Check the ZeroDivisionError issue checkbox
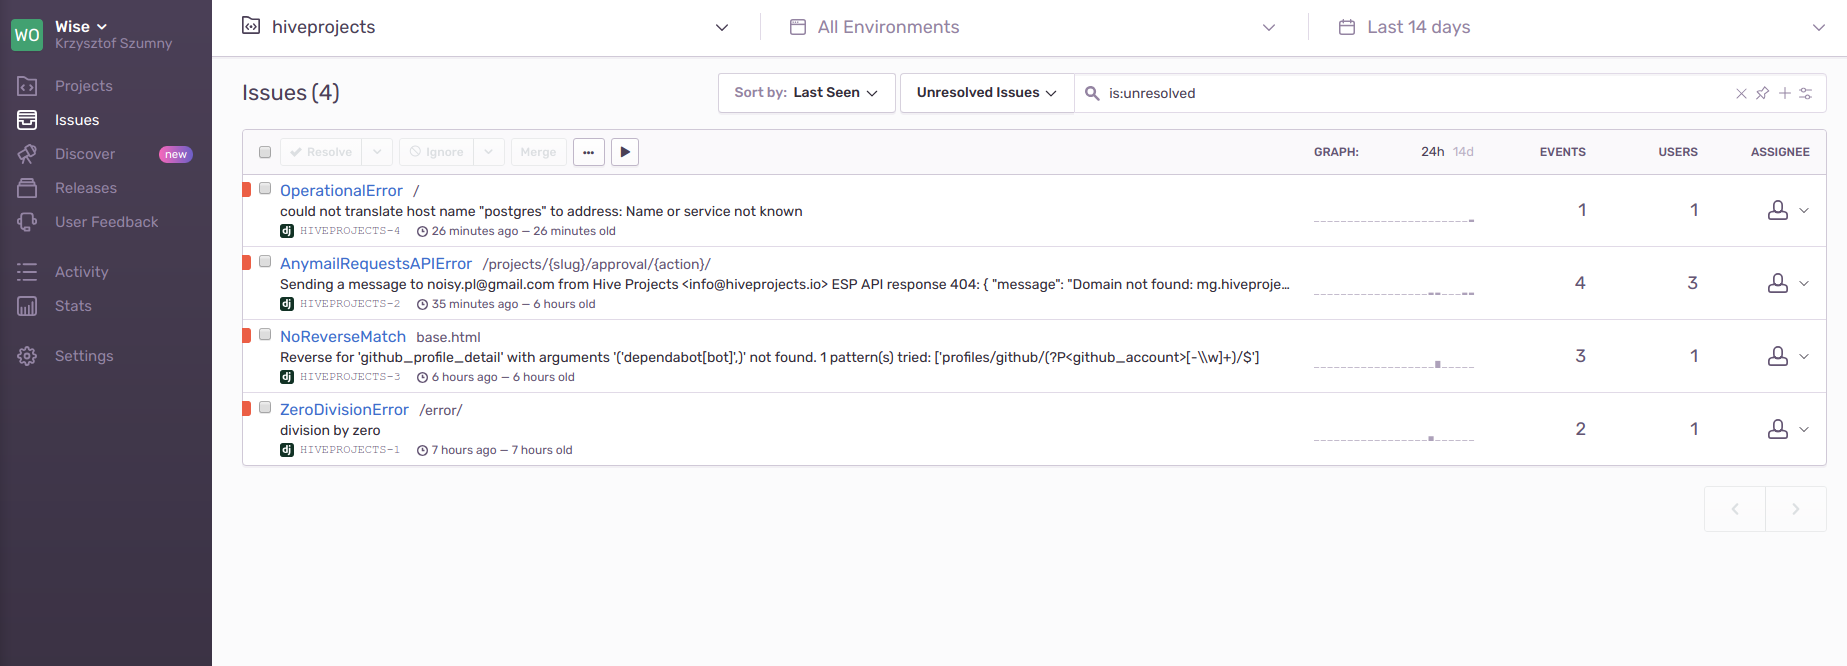The height and width of the screenshot is (666, 1847). pos(265,407)
